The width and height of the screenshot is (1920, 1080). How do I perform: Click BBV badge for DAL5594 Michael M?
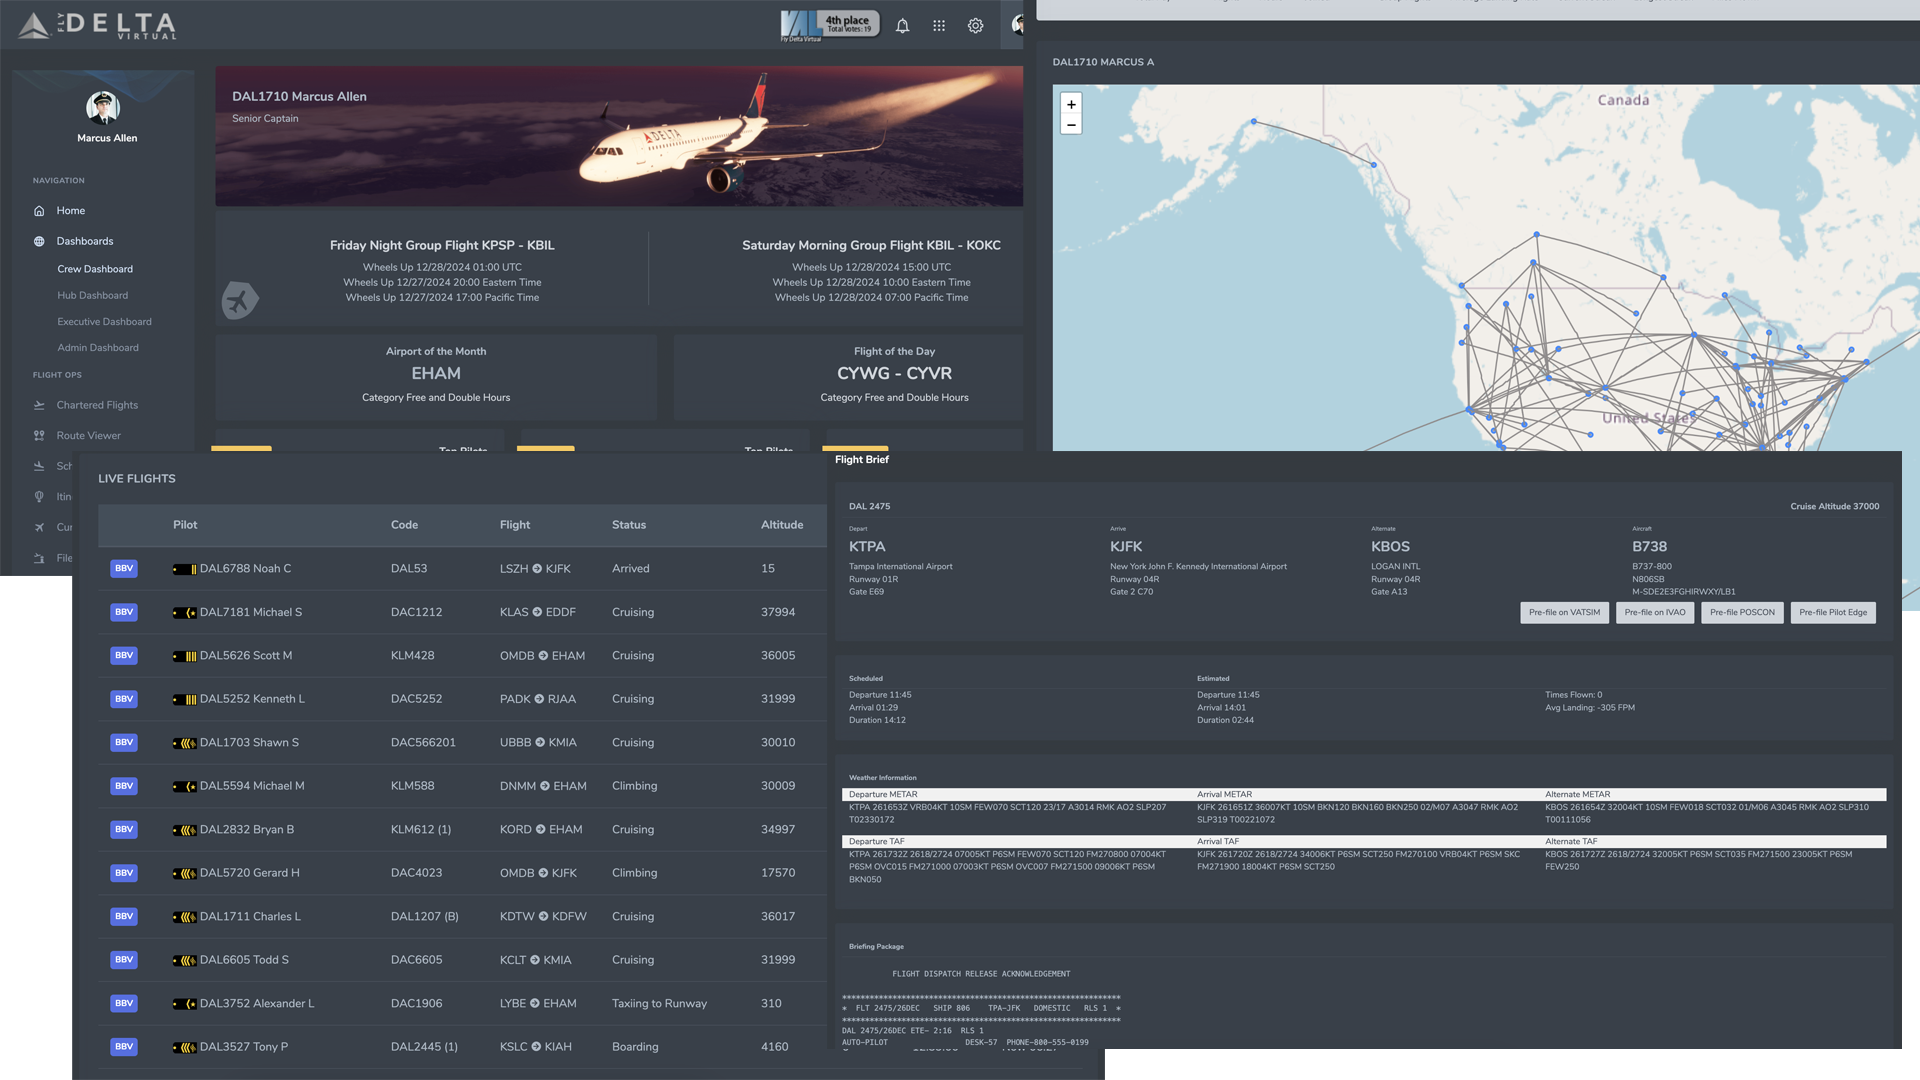click(124, 786)
